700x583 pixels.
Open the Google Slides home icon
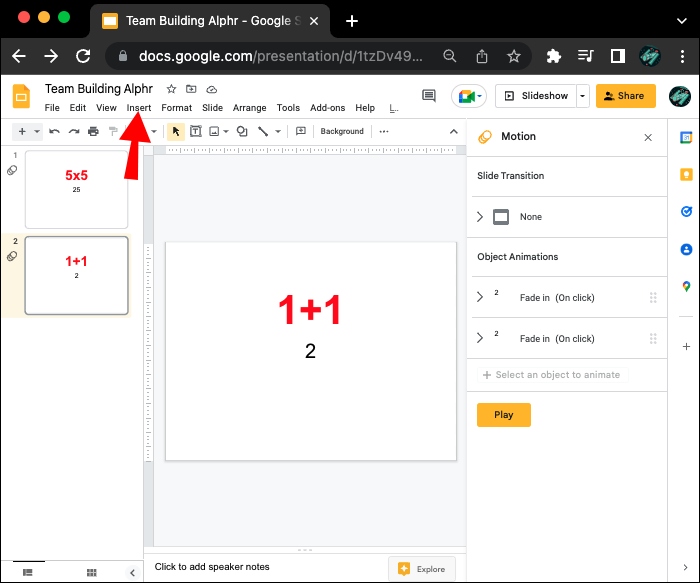point(21,96)
